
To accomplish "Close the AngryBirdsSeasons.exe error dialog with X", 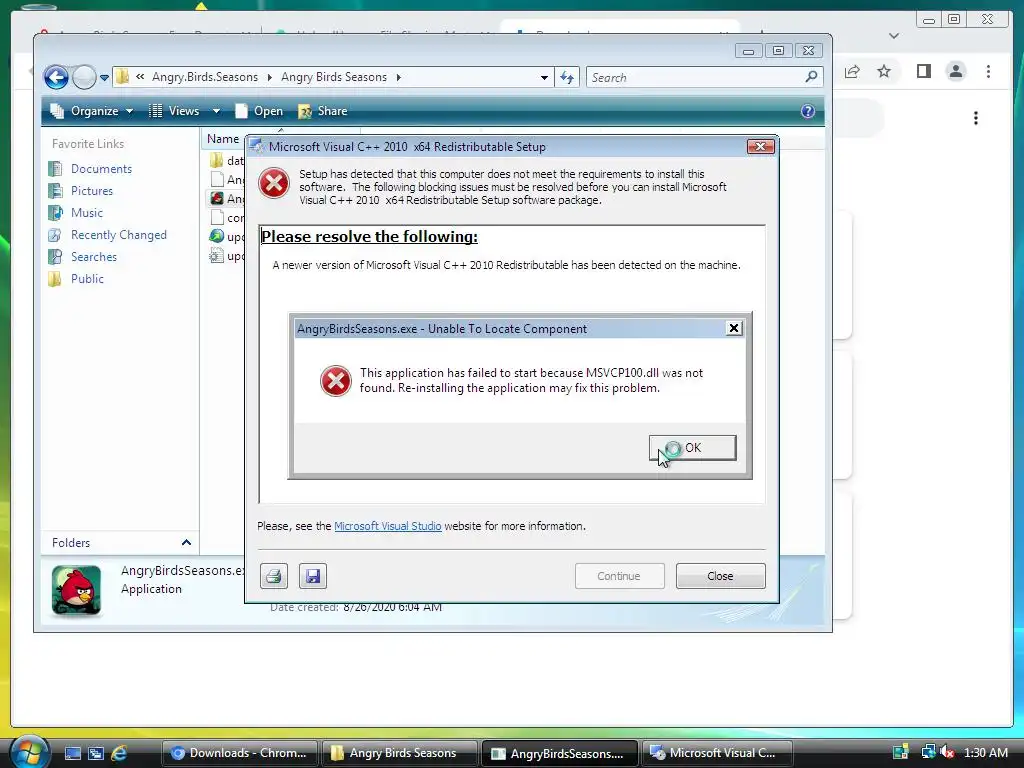I will tap(734, 328).
